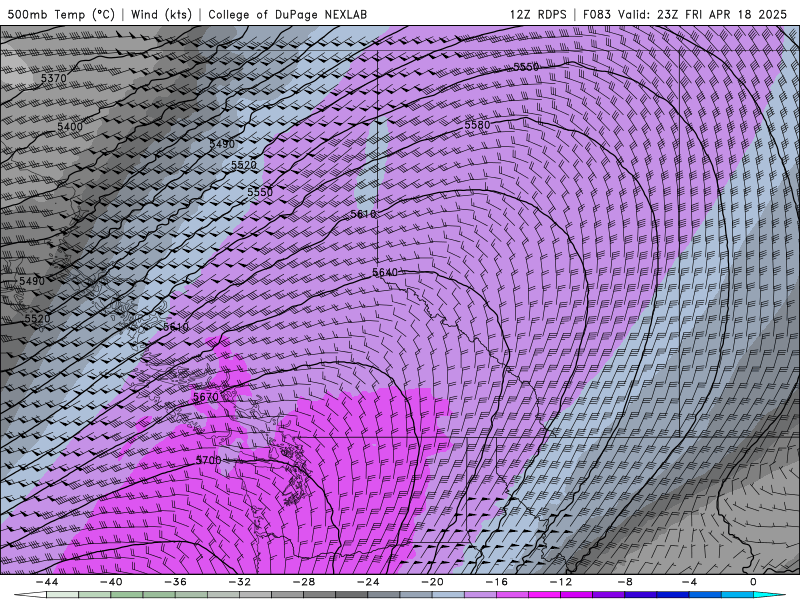Image resolution: width=800 pixels, height=600 pixels.
Task: Click the -40 value on the color scale
Action: point(111,582)
